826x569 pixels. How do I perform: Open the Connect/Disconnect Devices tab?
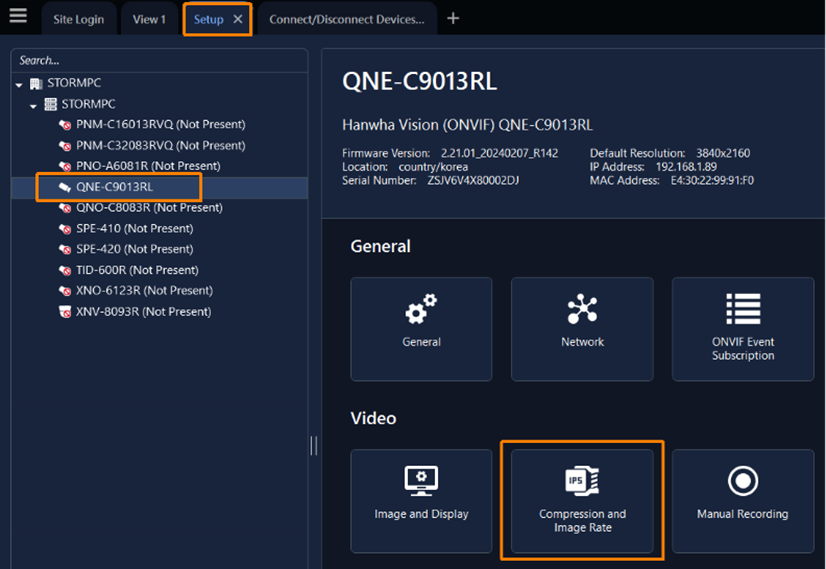click(346, 19)
